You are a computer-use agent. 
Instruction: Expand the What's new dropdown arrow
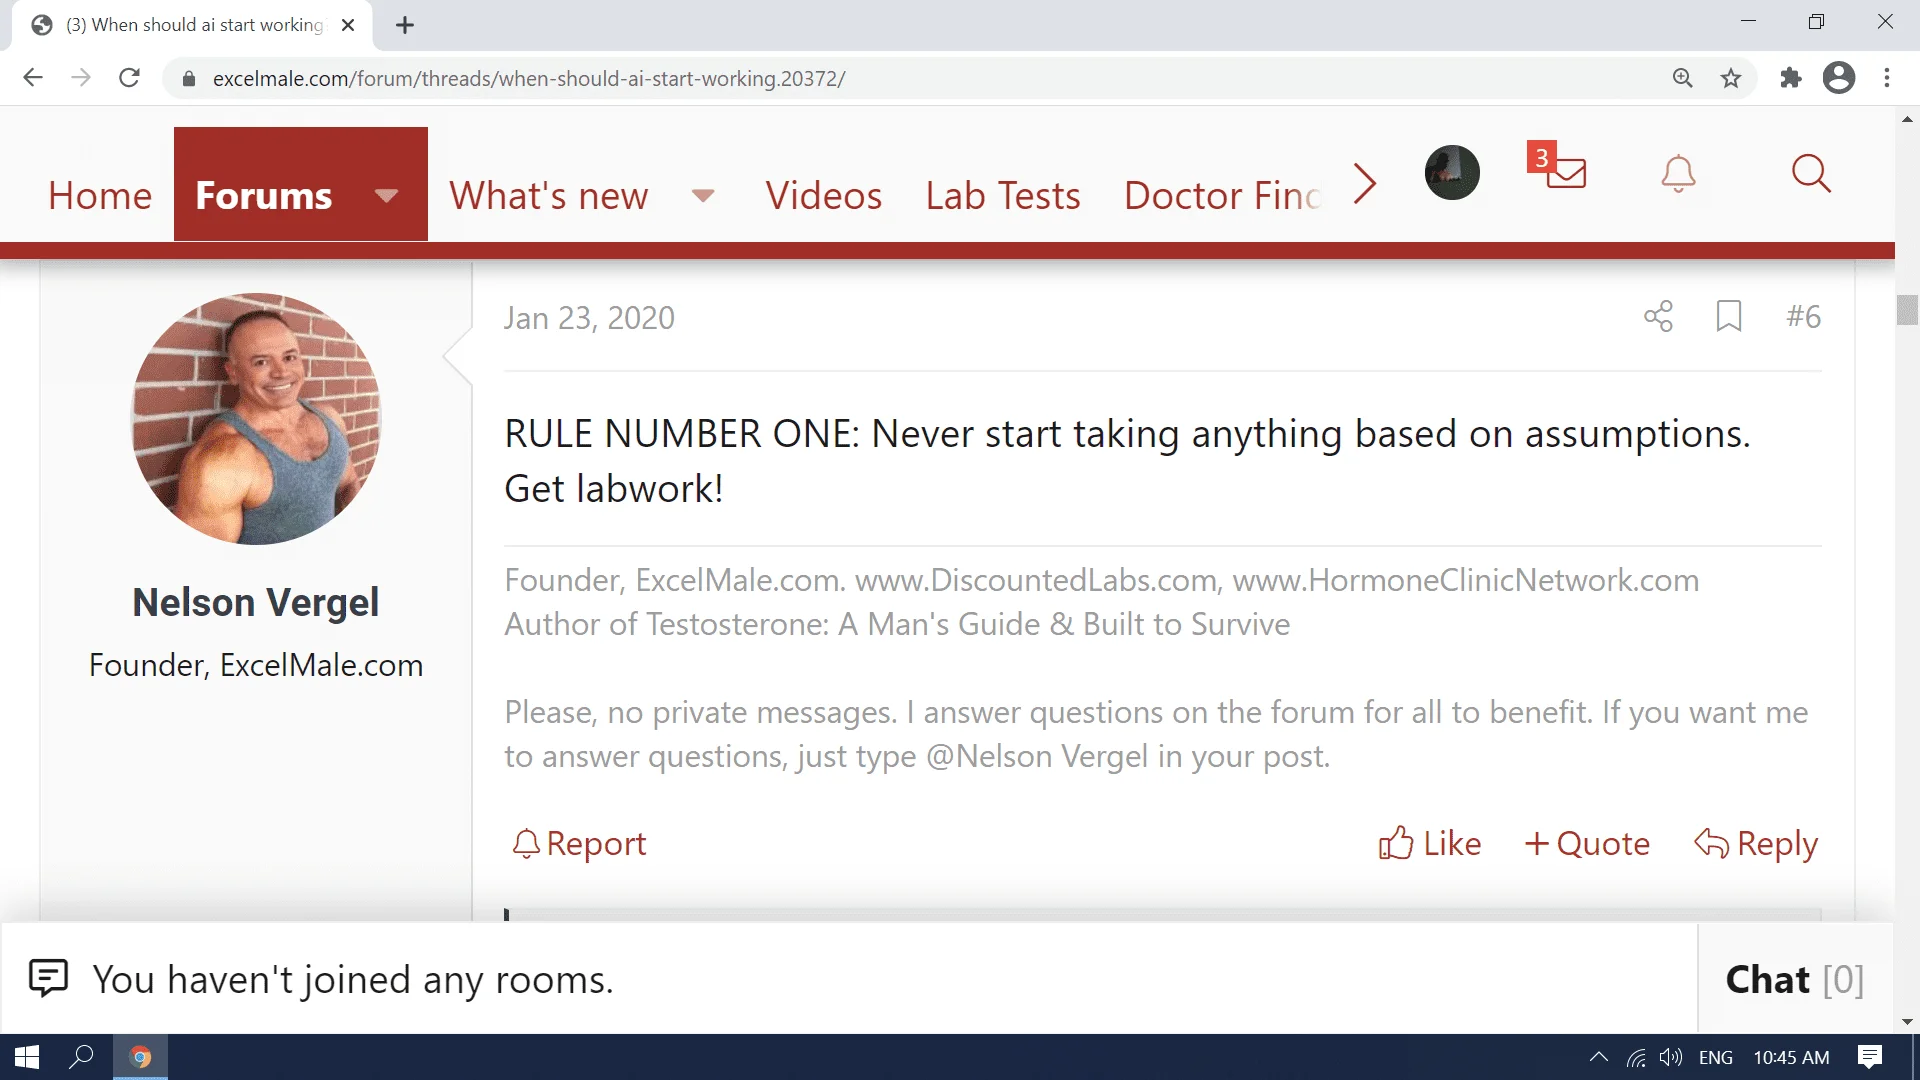[x=703, y=195]
